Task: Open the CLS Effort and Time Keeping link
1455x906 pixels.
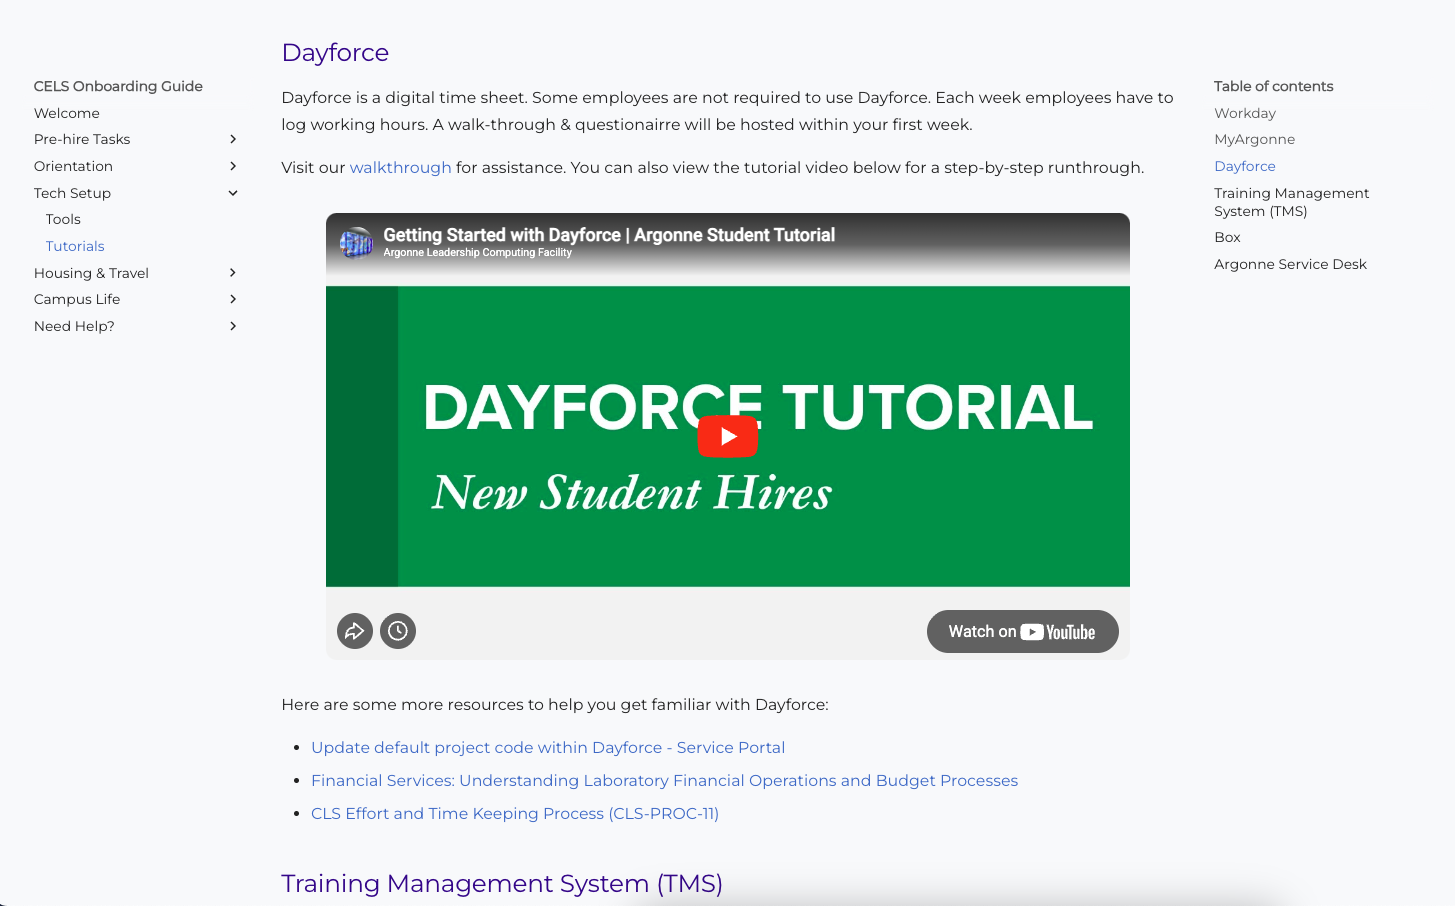Action: coord(514,813)
